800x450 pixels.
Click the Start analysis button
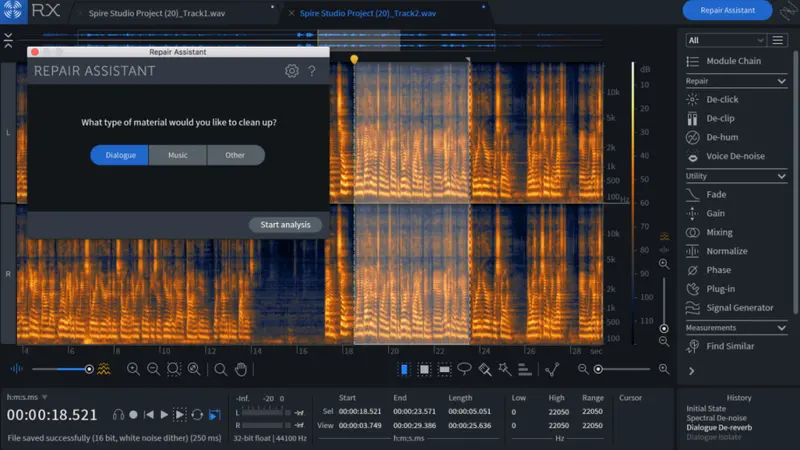coord(285,224)
